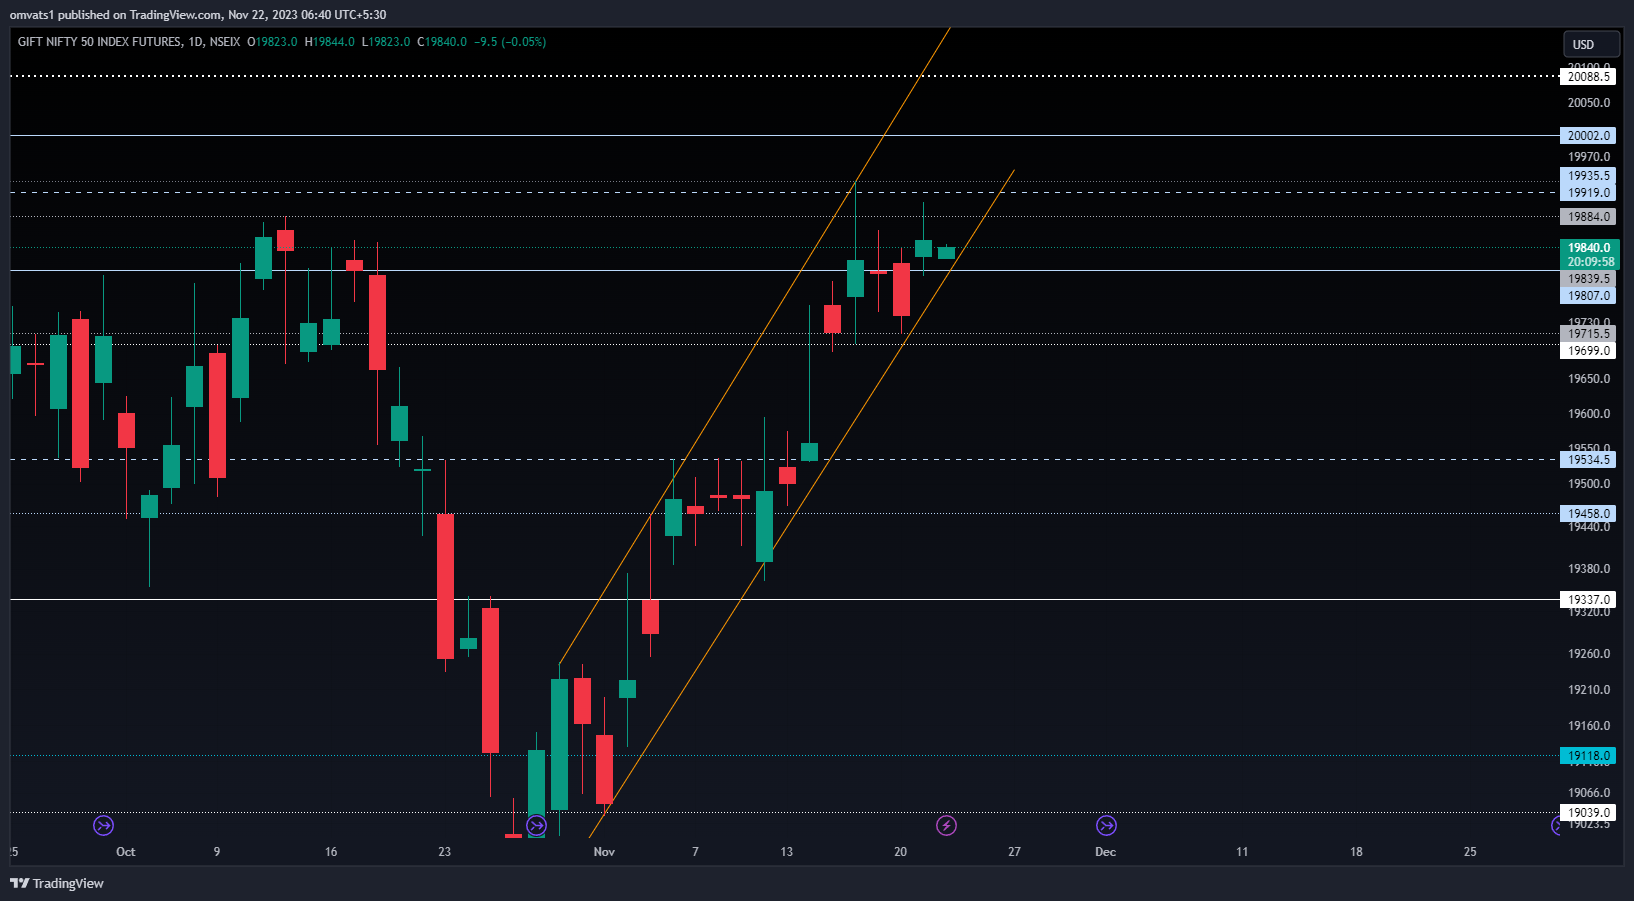
Task: Click the 18 date label on time axis
Action: (1356, 852)
